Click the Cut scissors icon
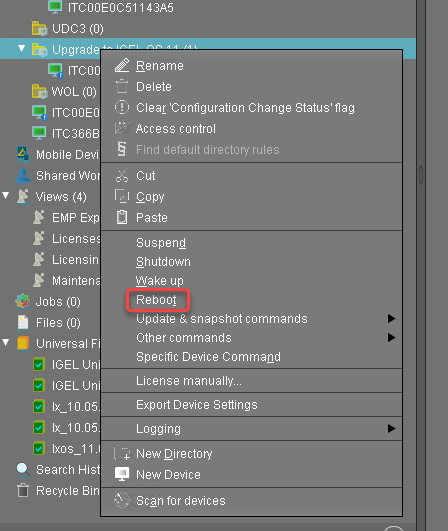448x531 pixels. point(122,175)
